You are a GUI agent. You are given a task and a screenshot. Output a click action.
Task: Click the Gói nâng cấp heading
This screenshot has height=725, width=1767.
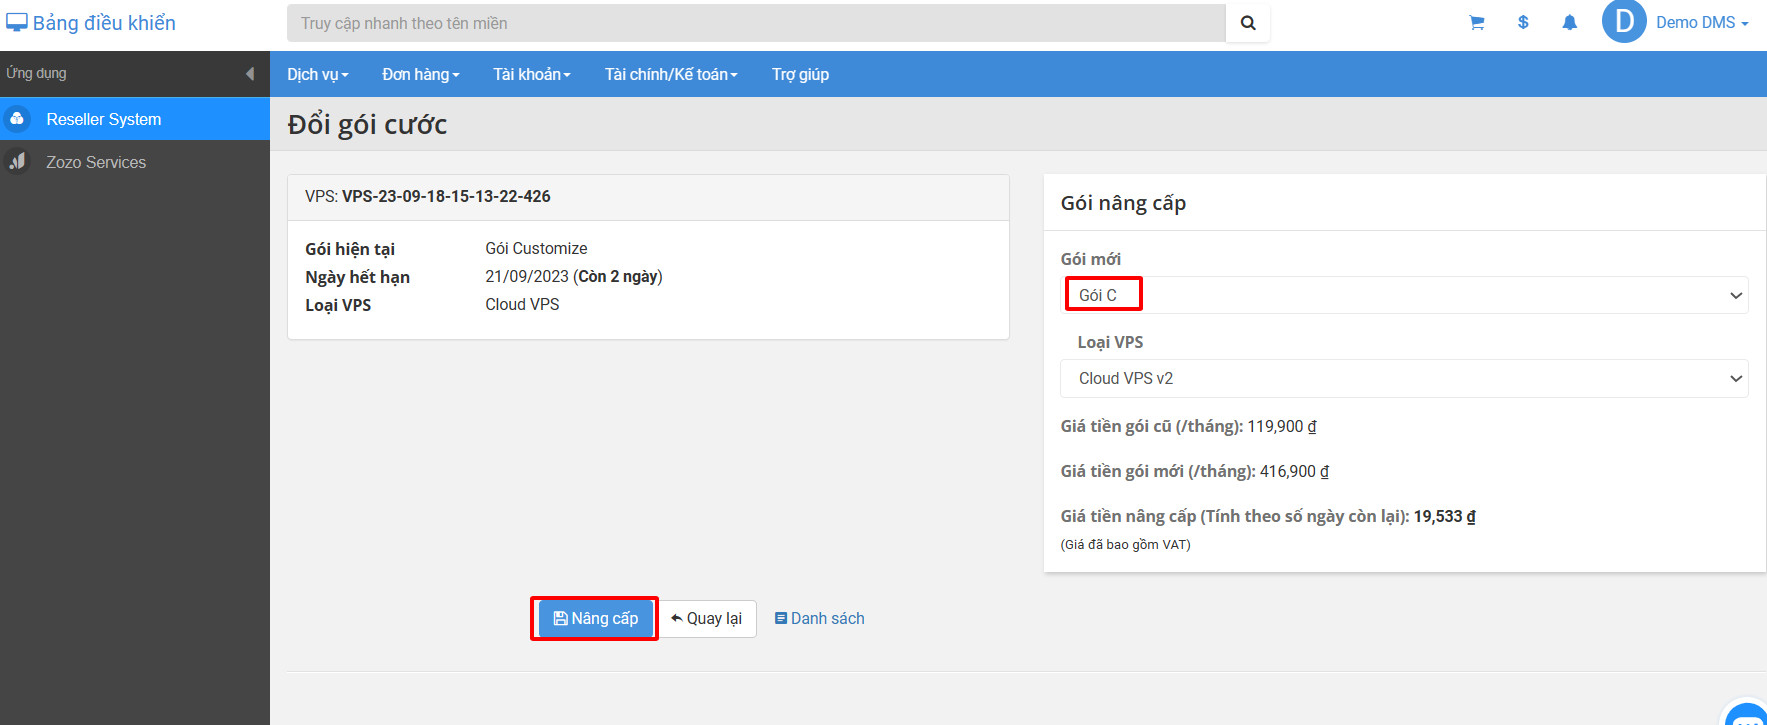(1123, 203)
